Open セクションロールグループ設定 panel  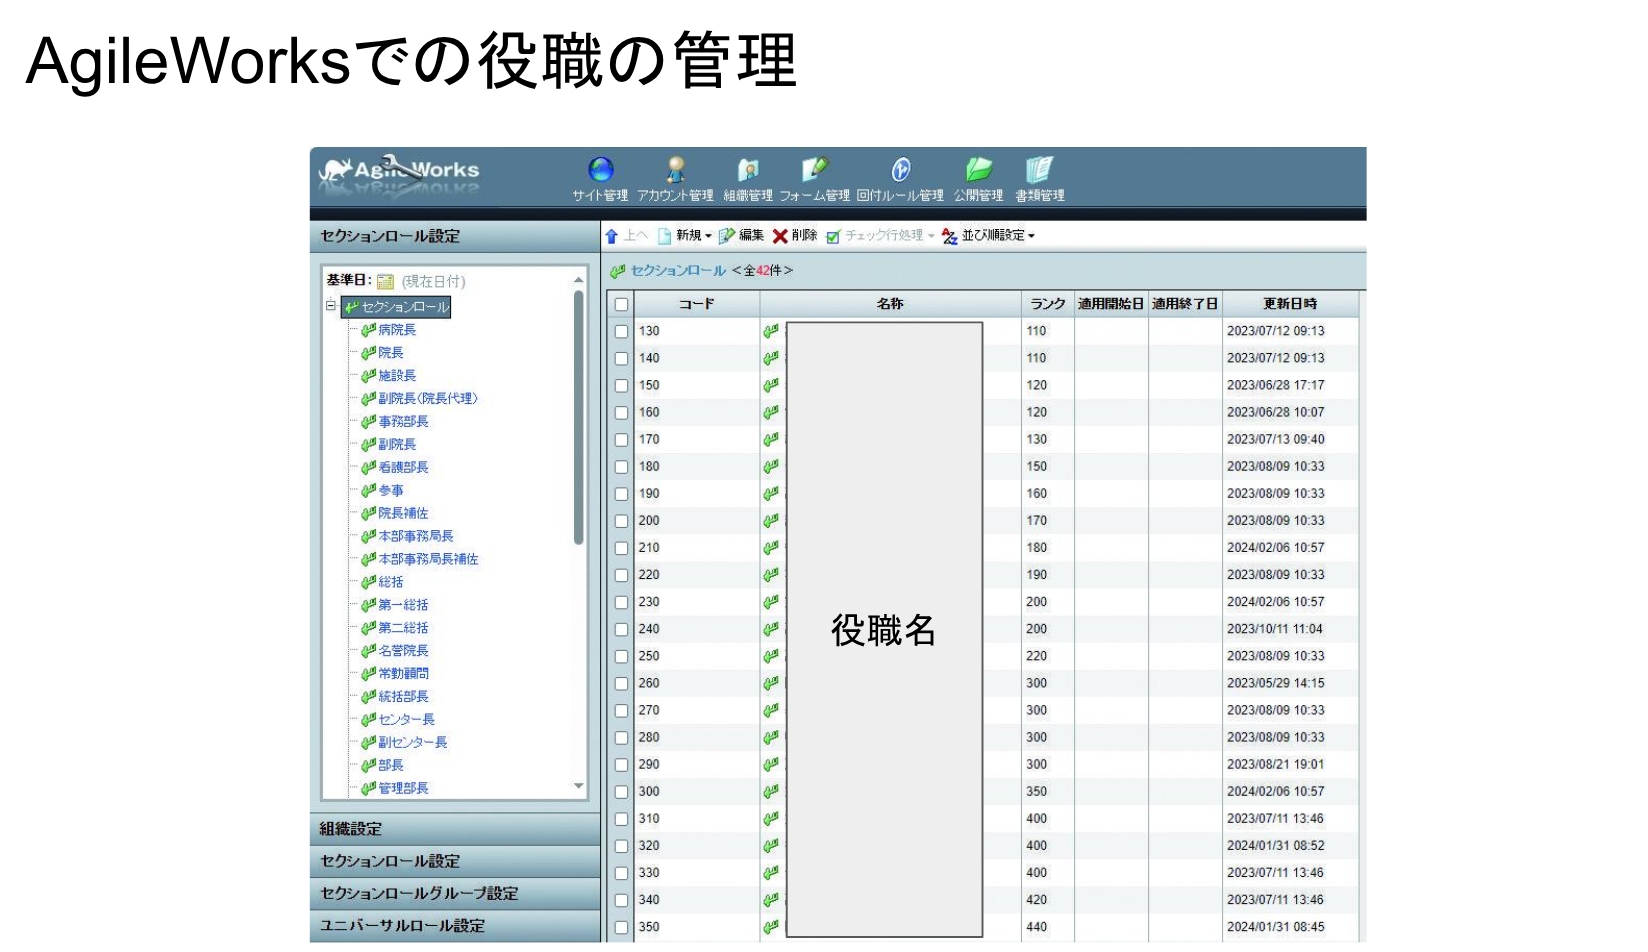tap(455, 893)
